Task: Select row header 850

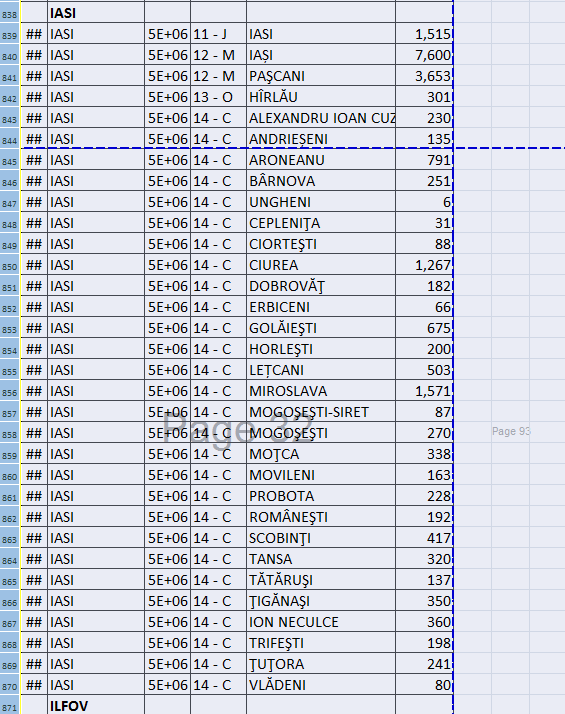Action: tap(10, 265)
